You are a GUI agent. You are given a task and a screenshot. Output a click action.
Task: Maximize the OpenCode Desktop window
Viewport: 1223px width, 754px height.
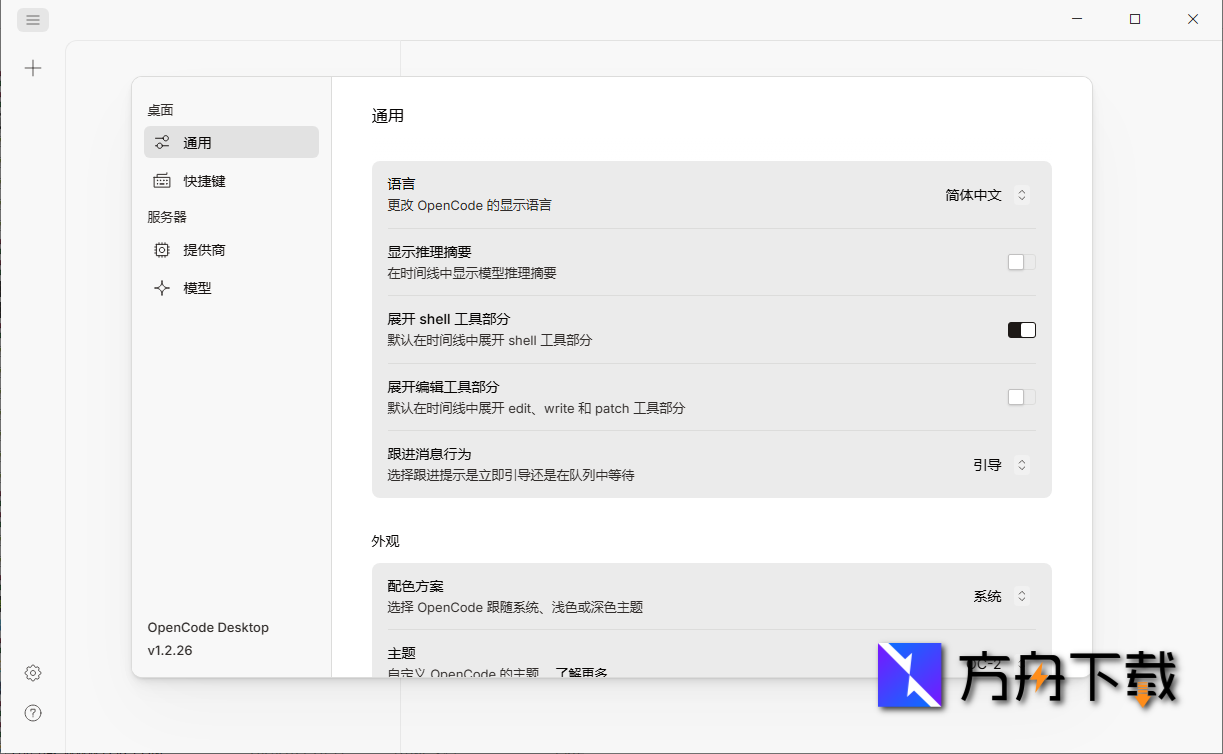pyautogui.click(x=1135, y=18)
